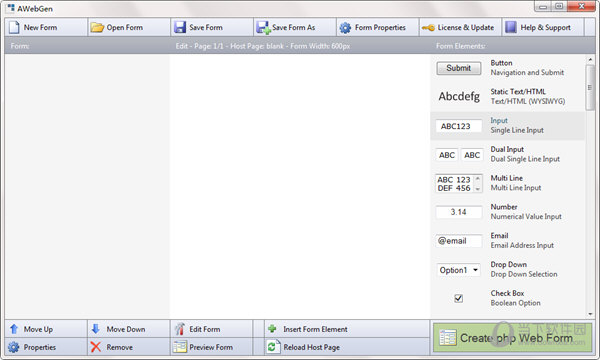Viewport: 600px width, 360px height.
Task: Select the Check Box Boolean Option label
Action: [x=515, y=298]
